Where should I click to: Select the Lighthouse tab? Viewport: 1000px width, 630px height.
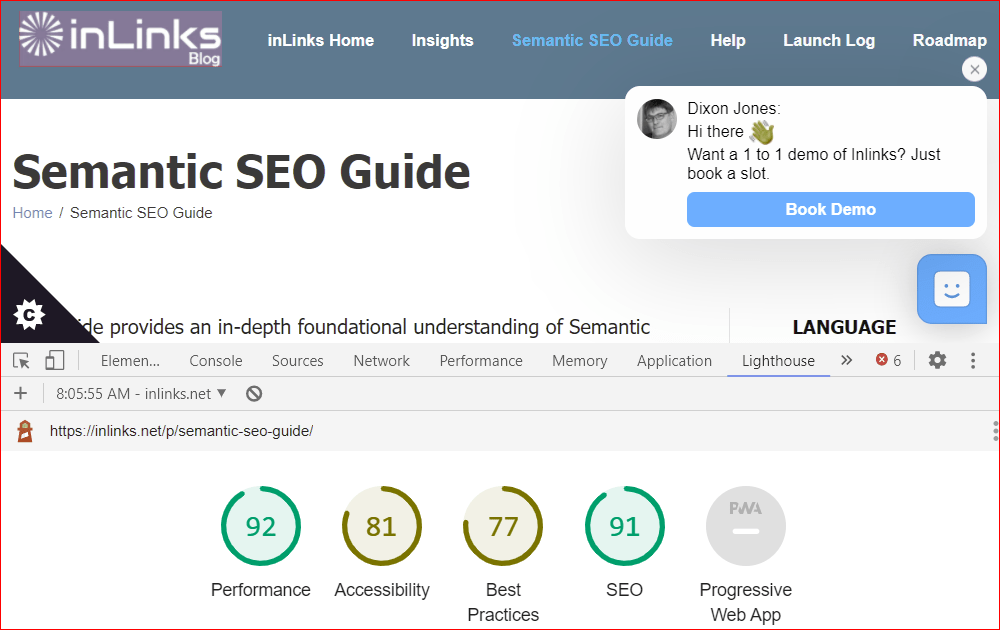coord(778,361)
